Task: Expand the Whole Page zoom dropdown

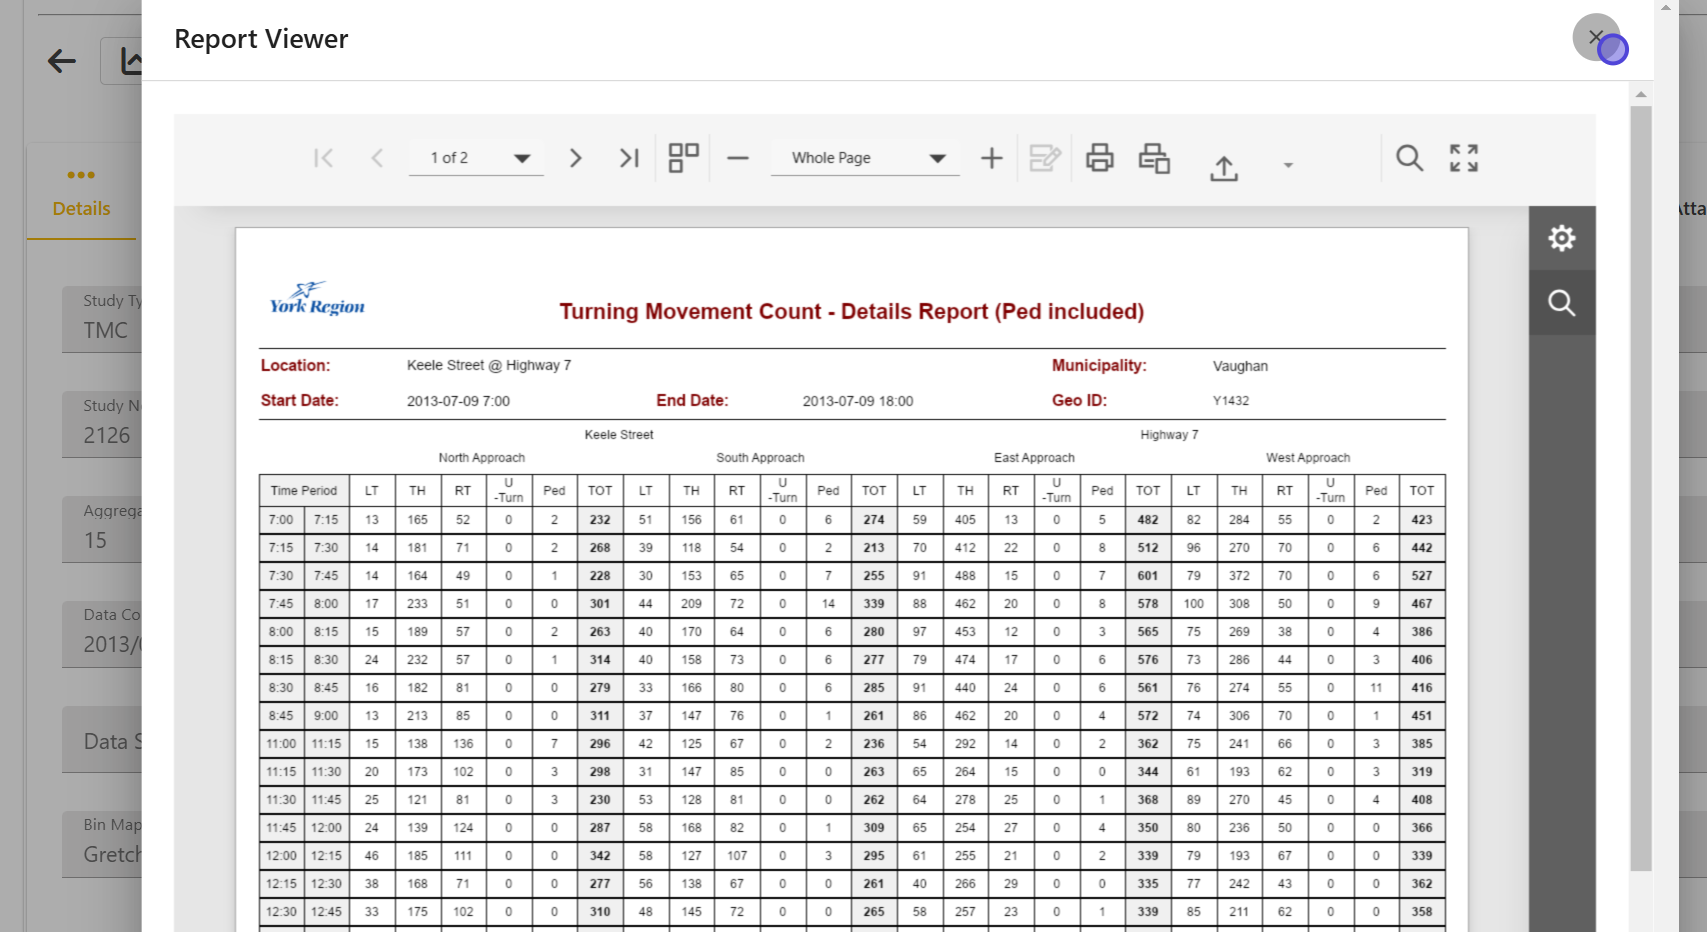Action: tap(937, 158)
